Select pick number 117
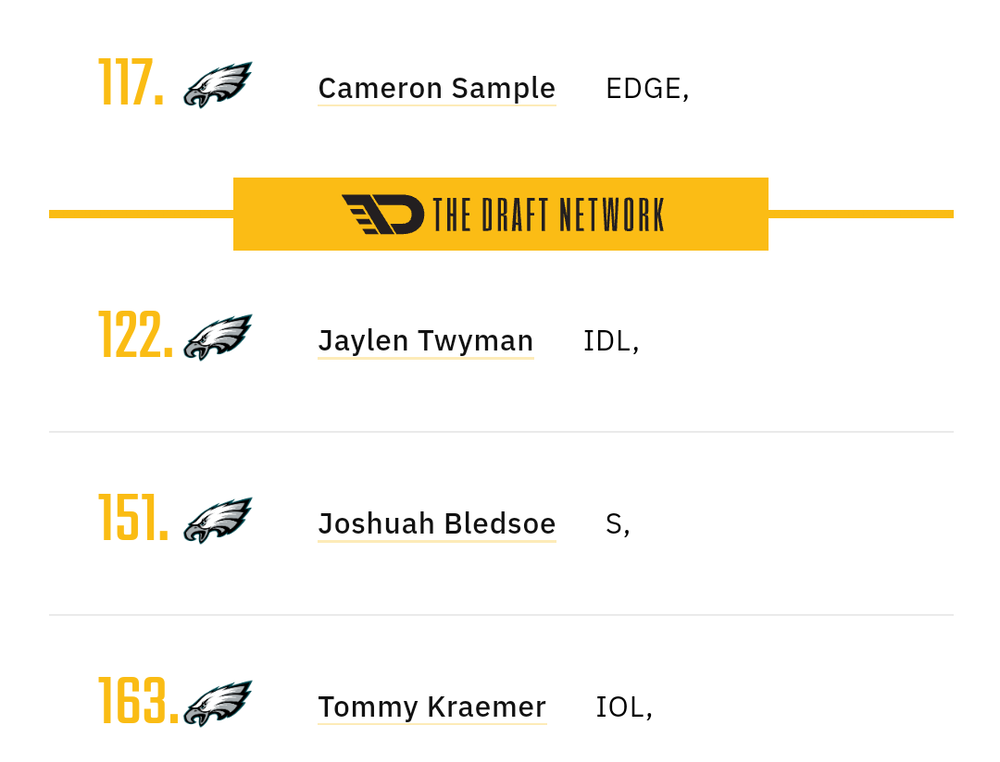The height and width of the screenshot is (762, 1000). [x=131, y=83]
